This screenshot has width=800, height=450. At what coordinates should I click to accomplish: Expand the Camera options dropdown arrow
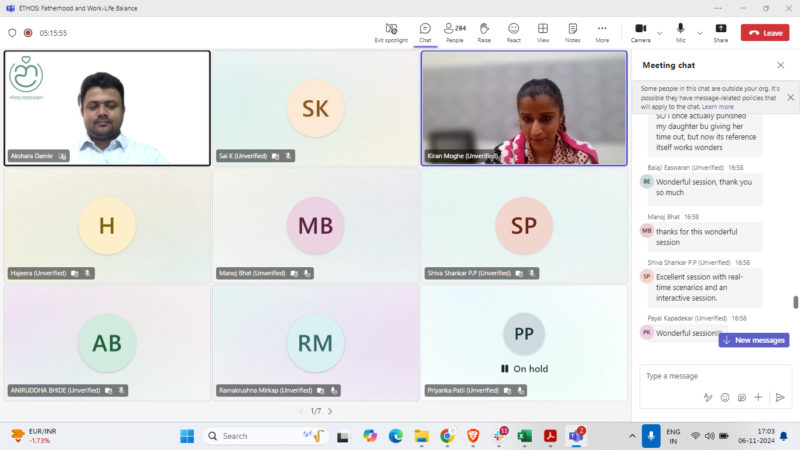pyautogui.click(x=659, y=32)
